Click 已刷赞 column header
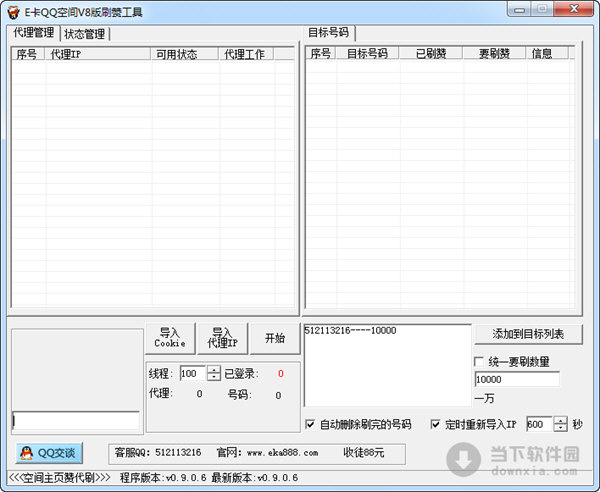Screen dimensions: 600x492 (431, 53)
